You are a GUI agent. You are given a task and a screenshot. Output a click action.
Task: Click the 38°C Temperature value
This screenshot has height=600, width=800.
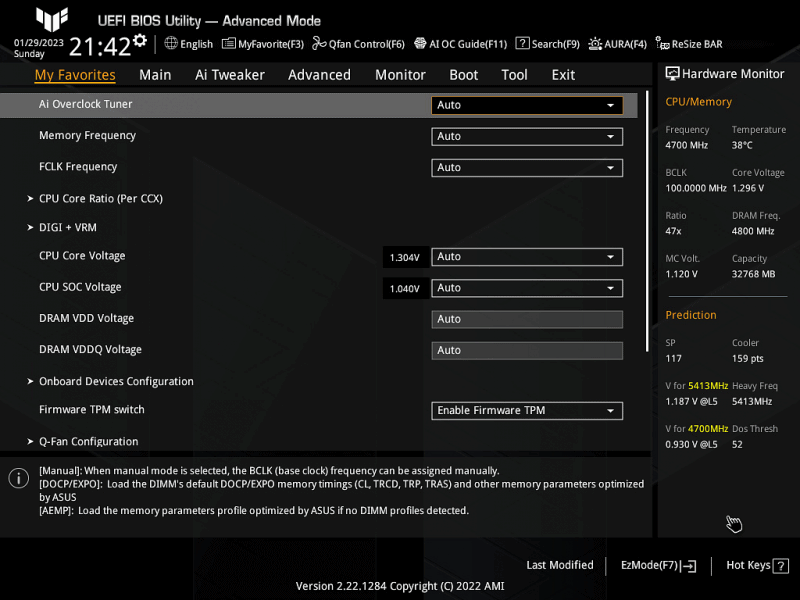tap(742, 145)
